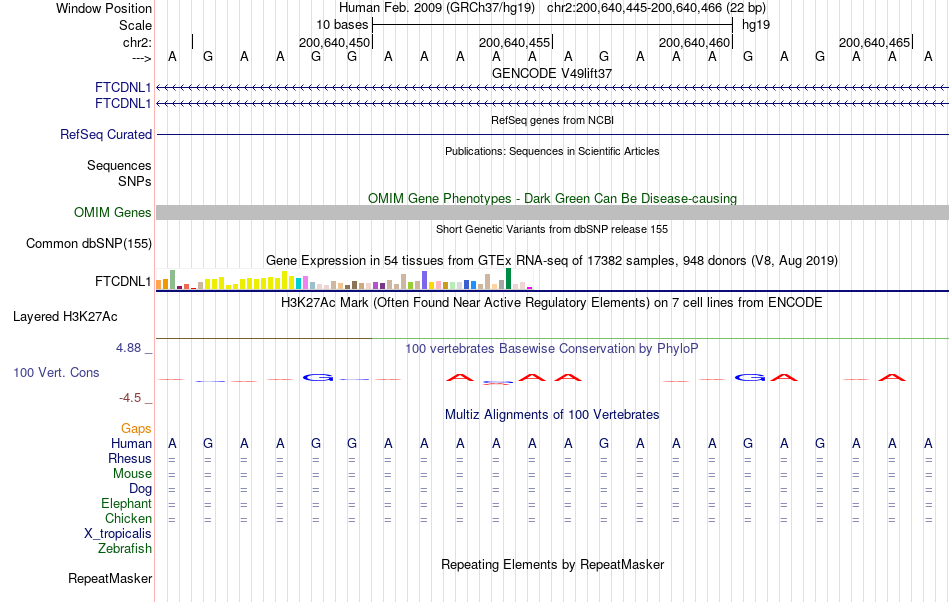Screen dimensions: 950x602
Task: Select the Dog alignment row label
Action: coord(141,489)
